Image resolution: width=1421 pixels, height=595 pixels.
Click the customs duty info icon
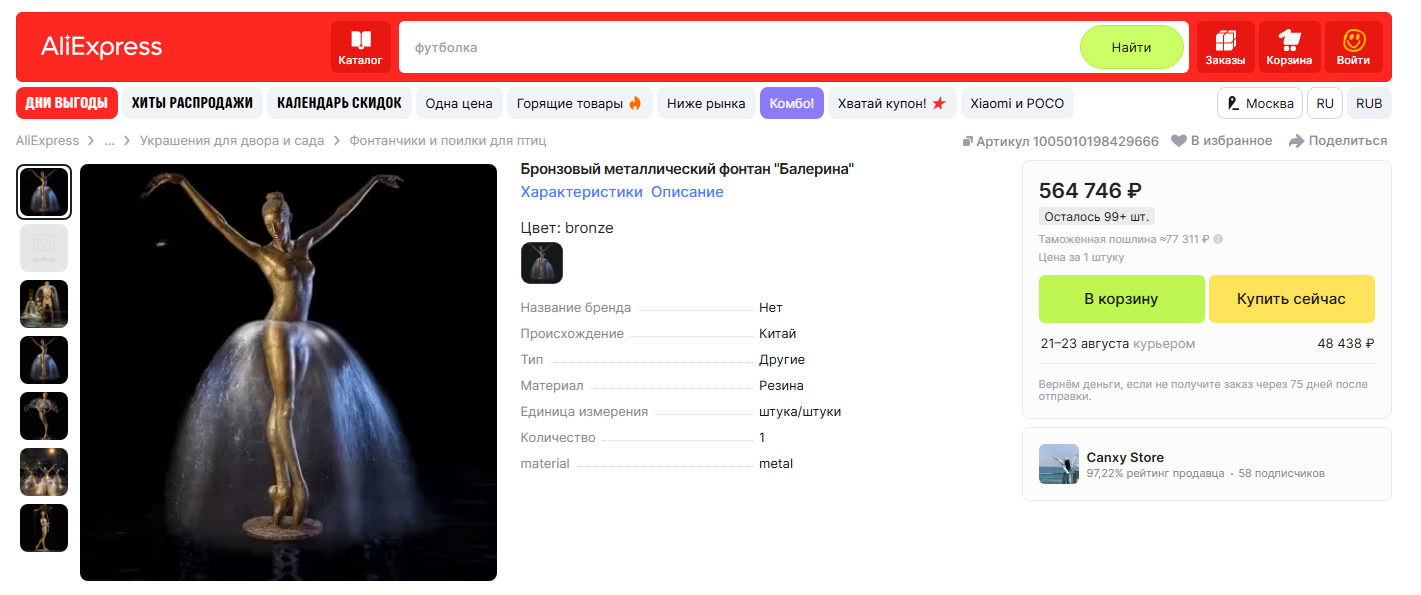pos(1218,239)
